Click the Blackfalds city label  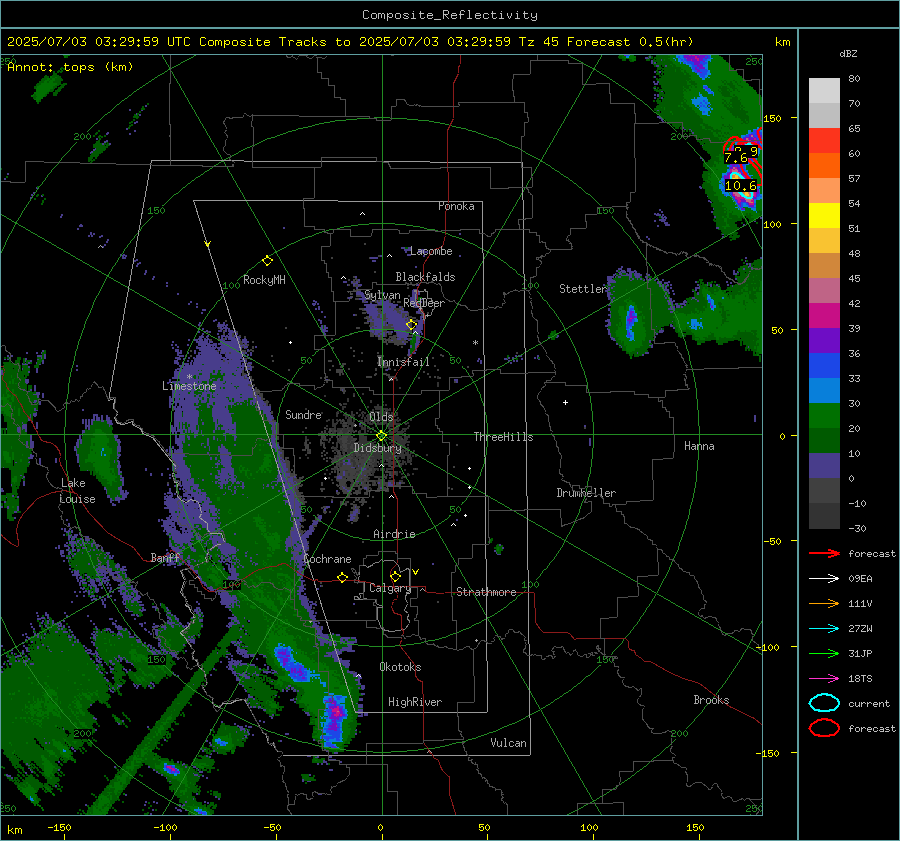(425, 277)
